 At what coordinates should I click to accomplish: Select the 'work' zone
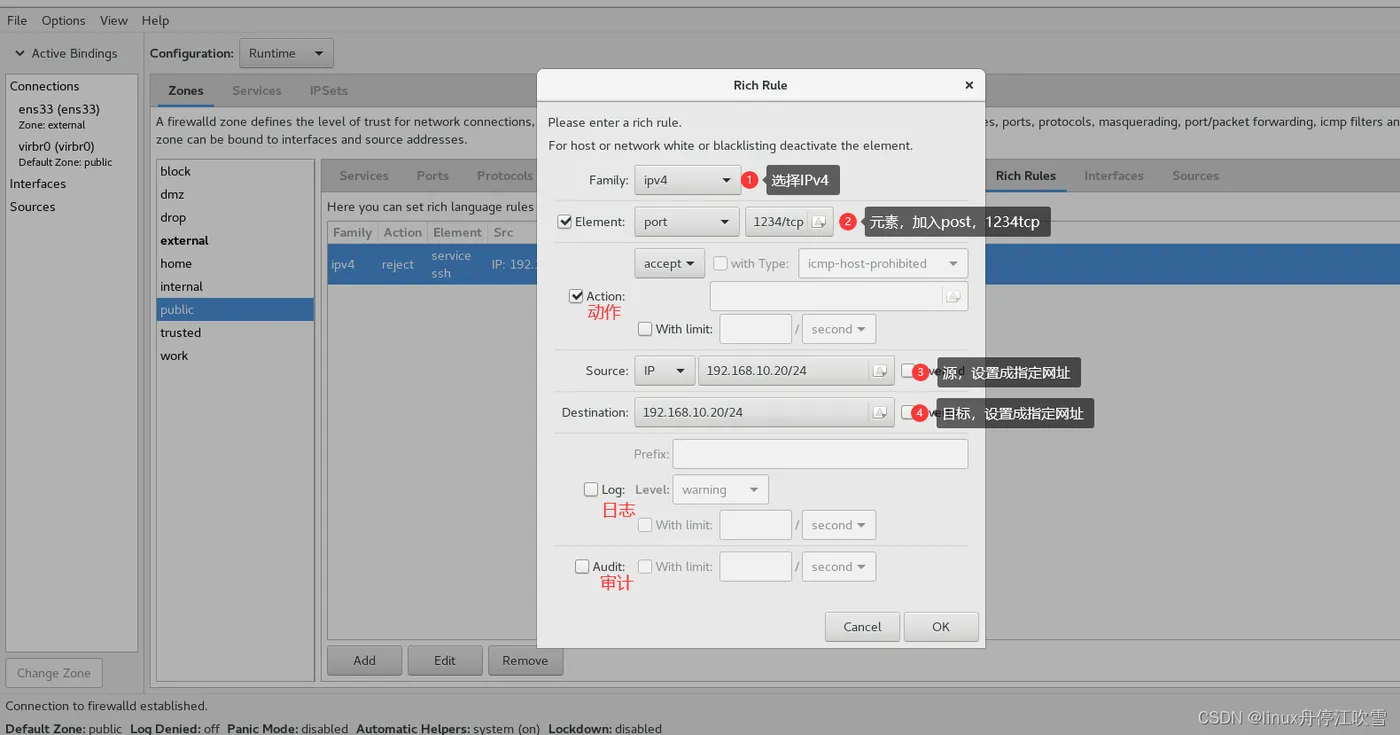(235, 355)
